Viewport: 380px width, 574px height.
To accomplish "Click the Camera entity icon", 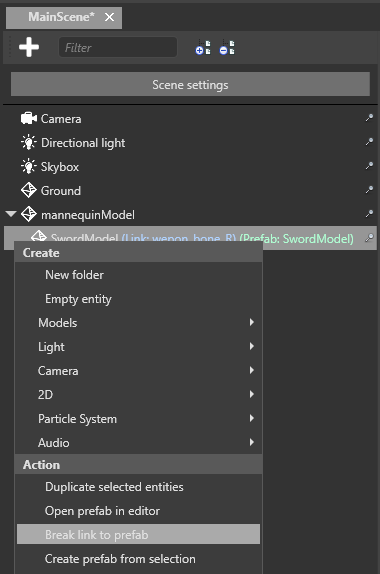I will point(29,119).
